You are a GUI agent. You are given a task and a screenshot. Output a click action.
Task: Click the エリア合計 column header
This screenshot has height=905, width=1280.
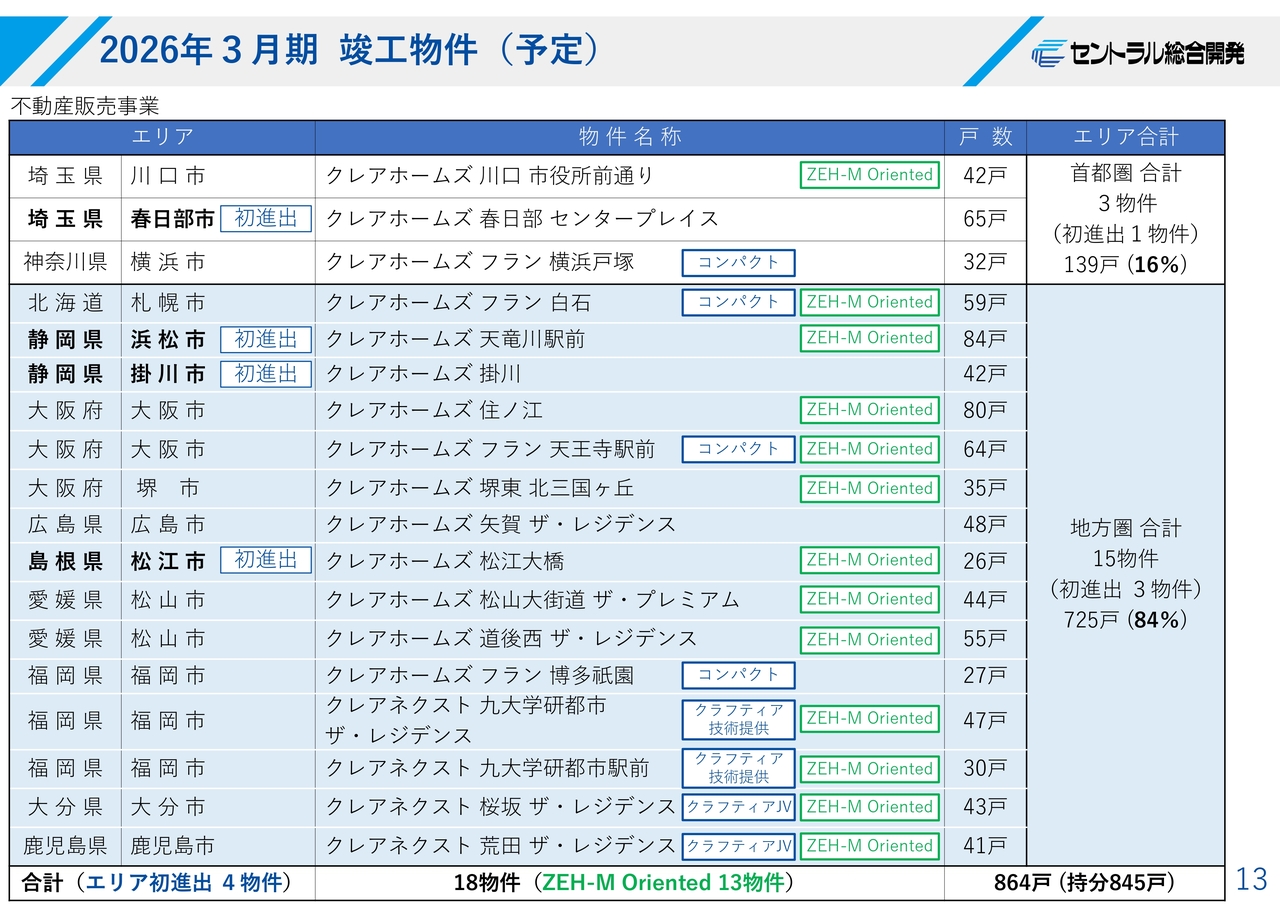click(x=1125, y=137)
